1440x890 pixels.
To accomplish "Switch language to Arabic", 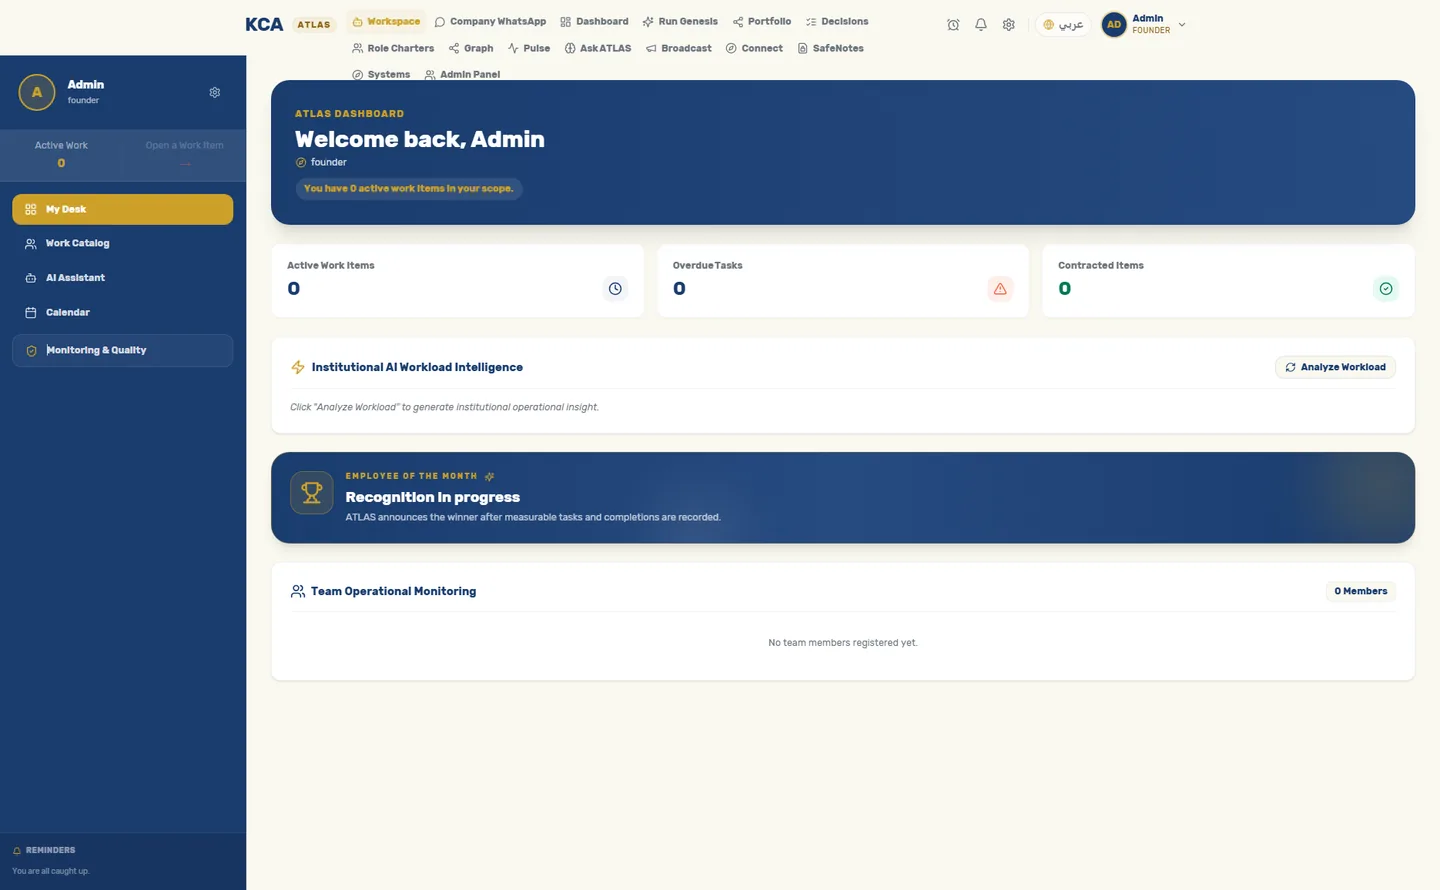I will (x=1063, y=25).
